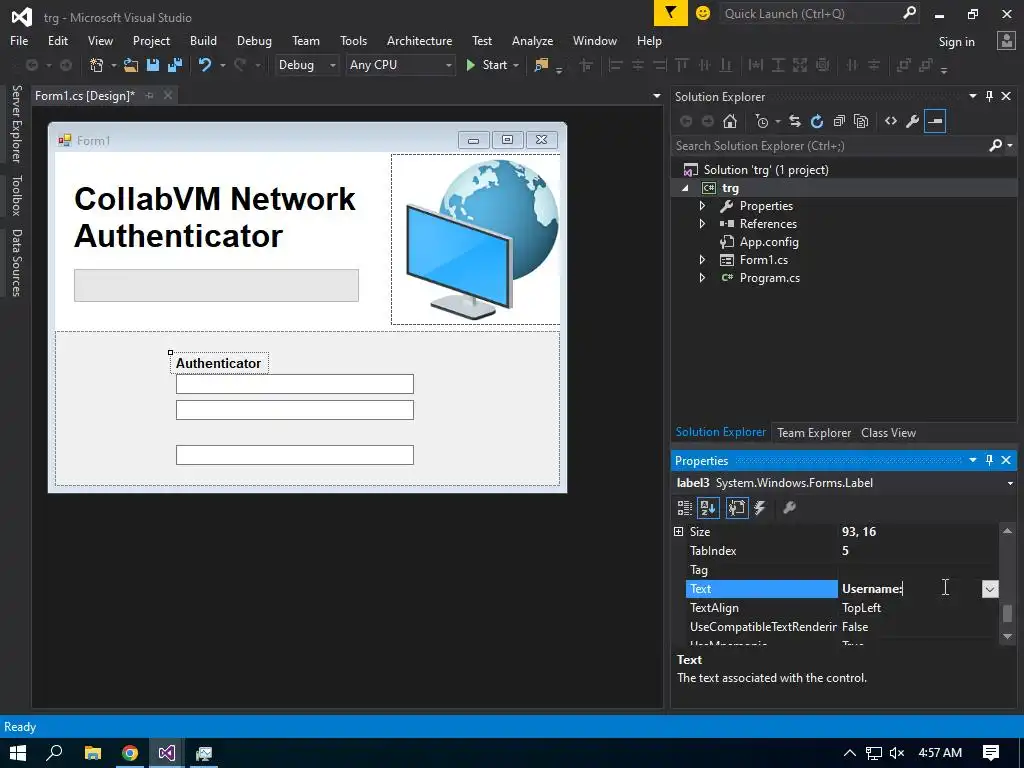
Task: Click the Search Solution Explorer field
Action: click(829, 146)
